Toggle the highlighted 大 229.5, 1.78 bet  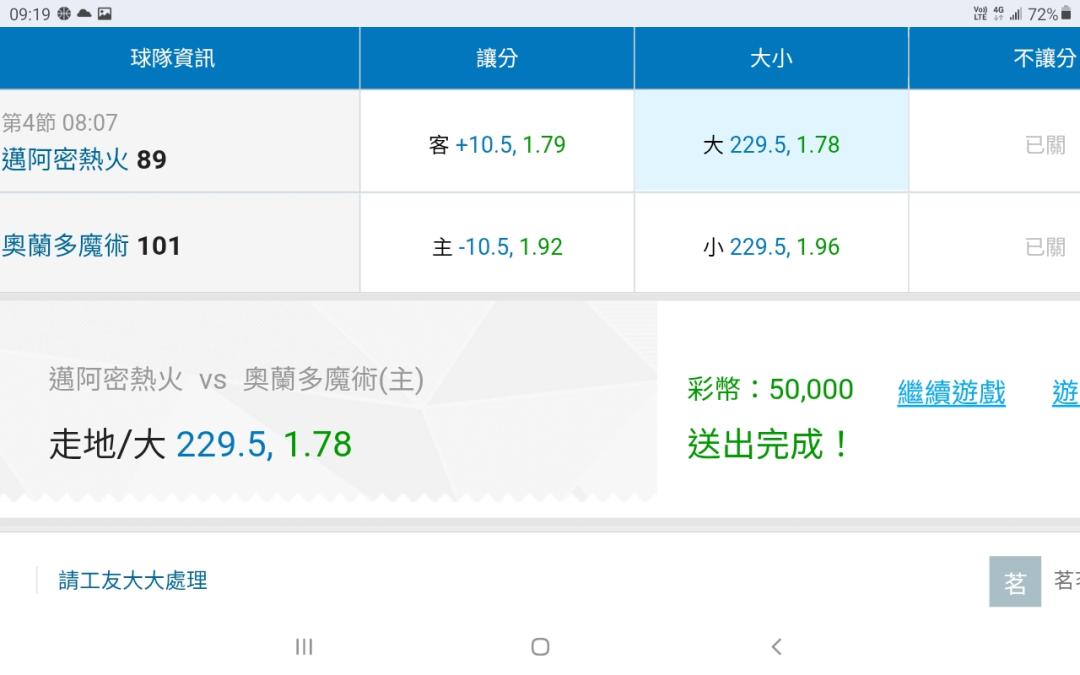[x=771, y=145]
